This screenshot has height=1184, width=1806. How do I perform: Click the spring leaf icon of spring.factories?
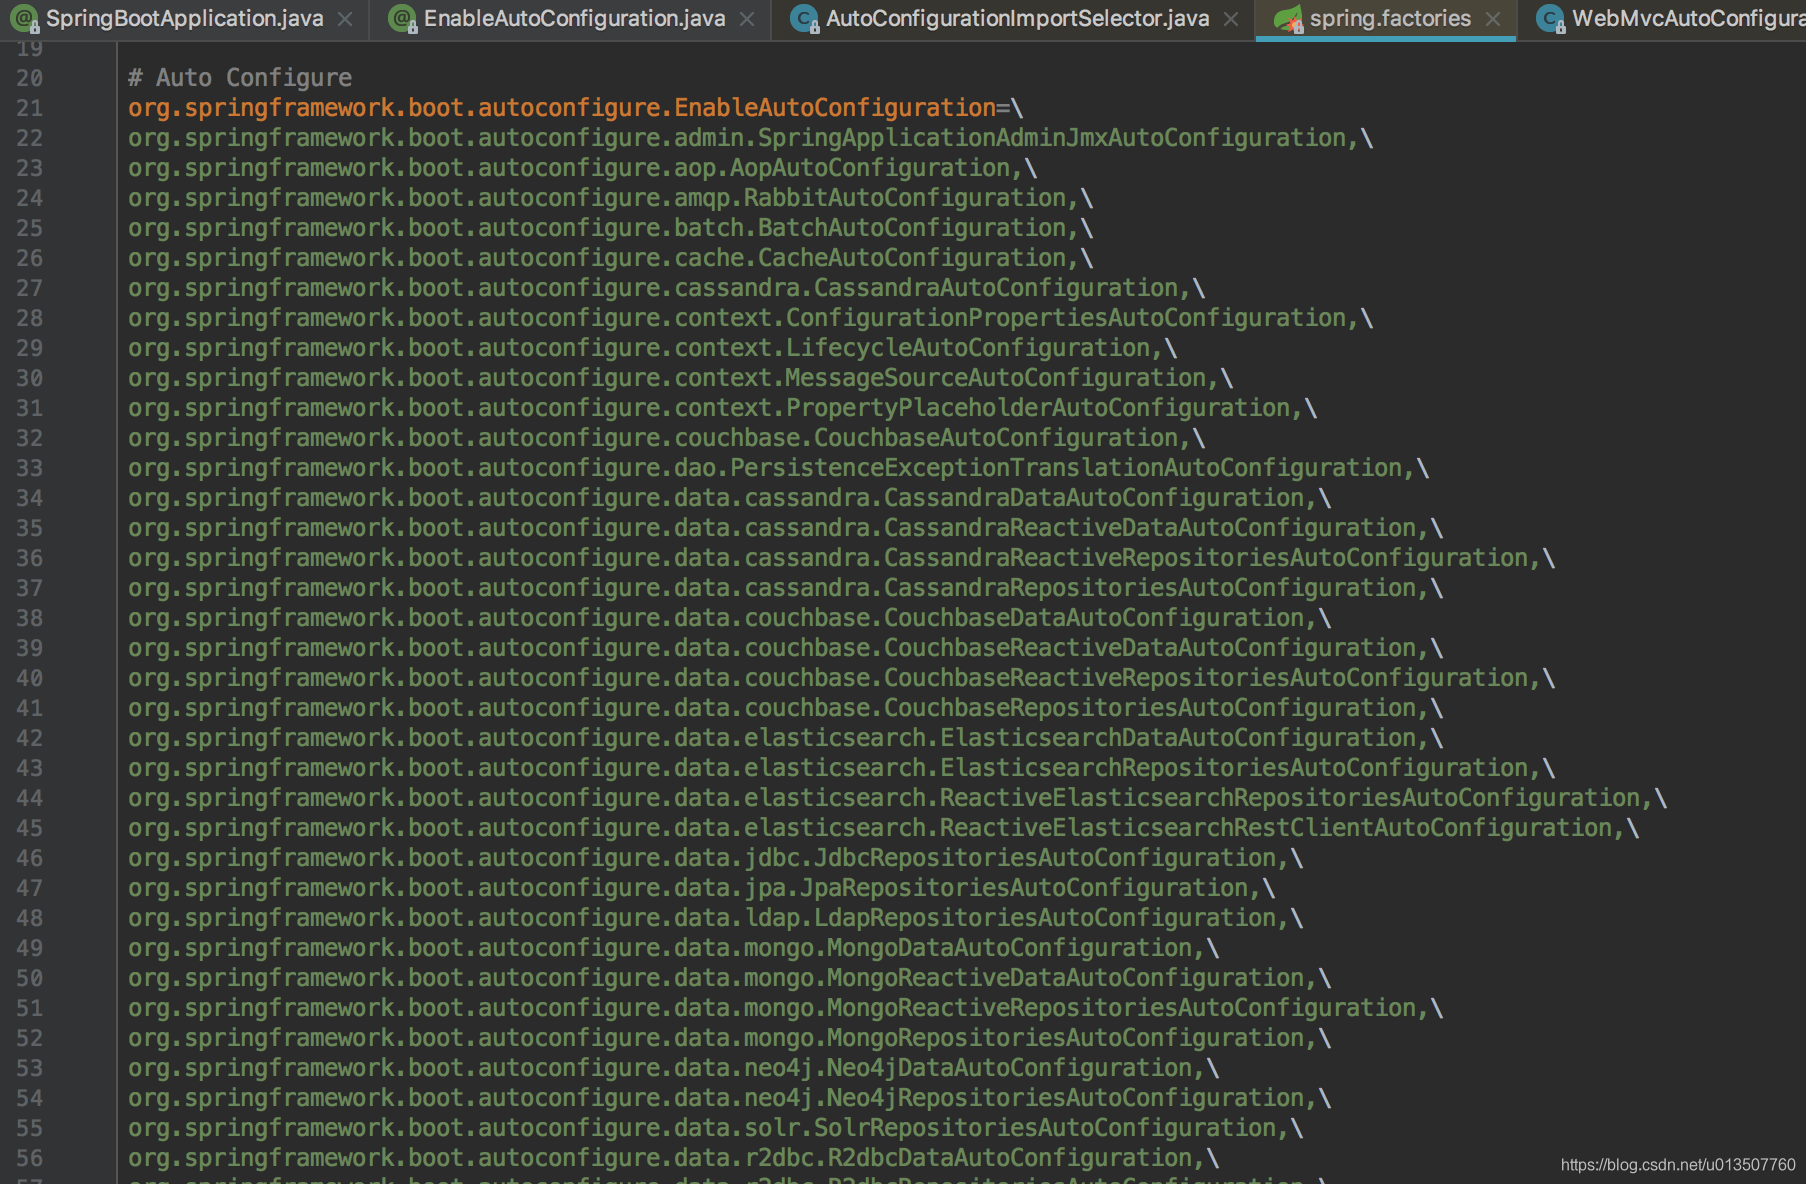1289,19
